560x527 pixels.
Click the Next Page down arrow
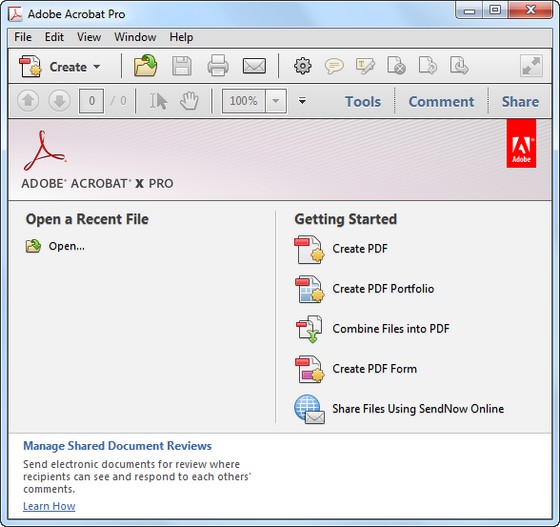59,101
